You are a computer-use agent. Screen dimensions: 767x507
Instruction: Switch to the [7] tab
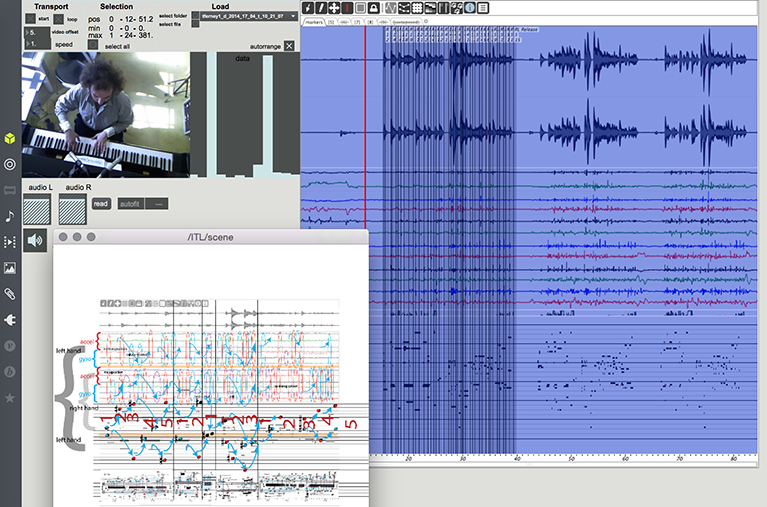(x=357, y=22)
